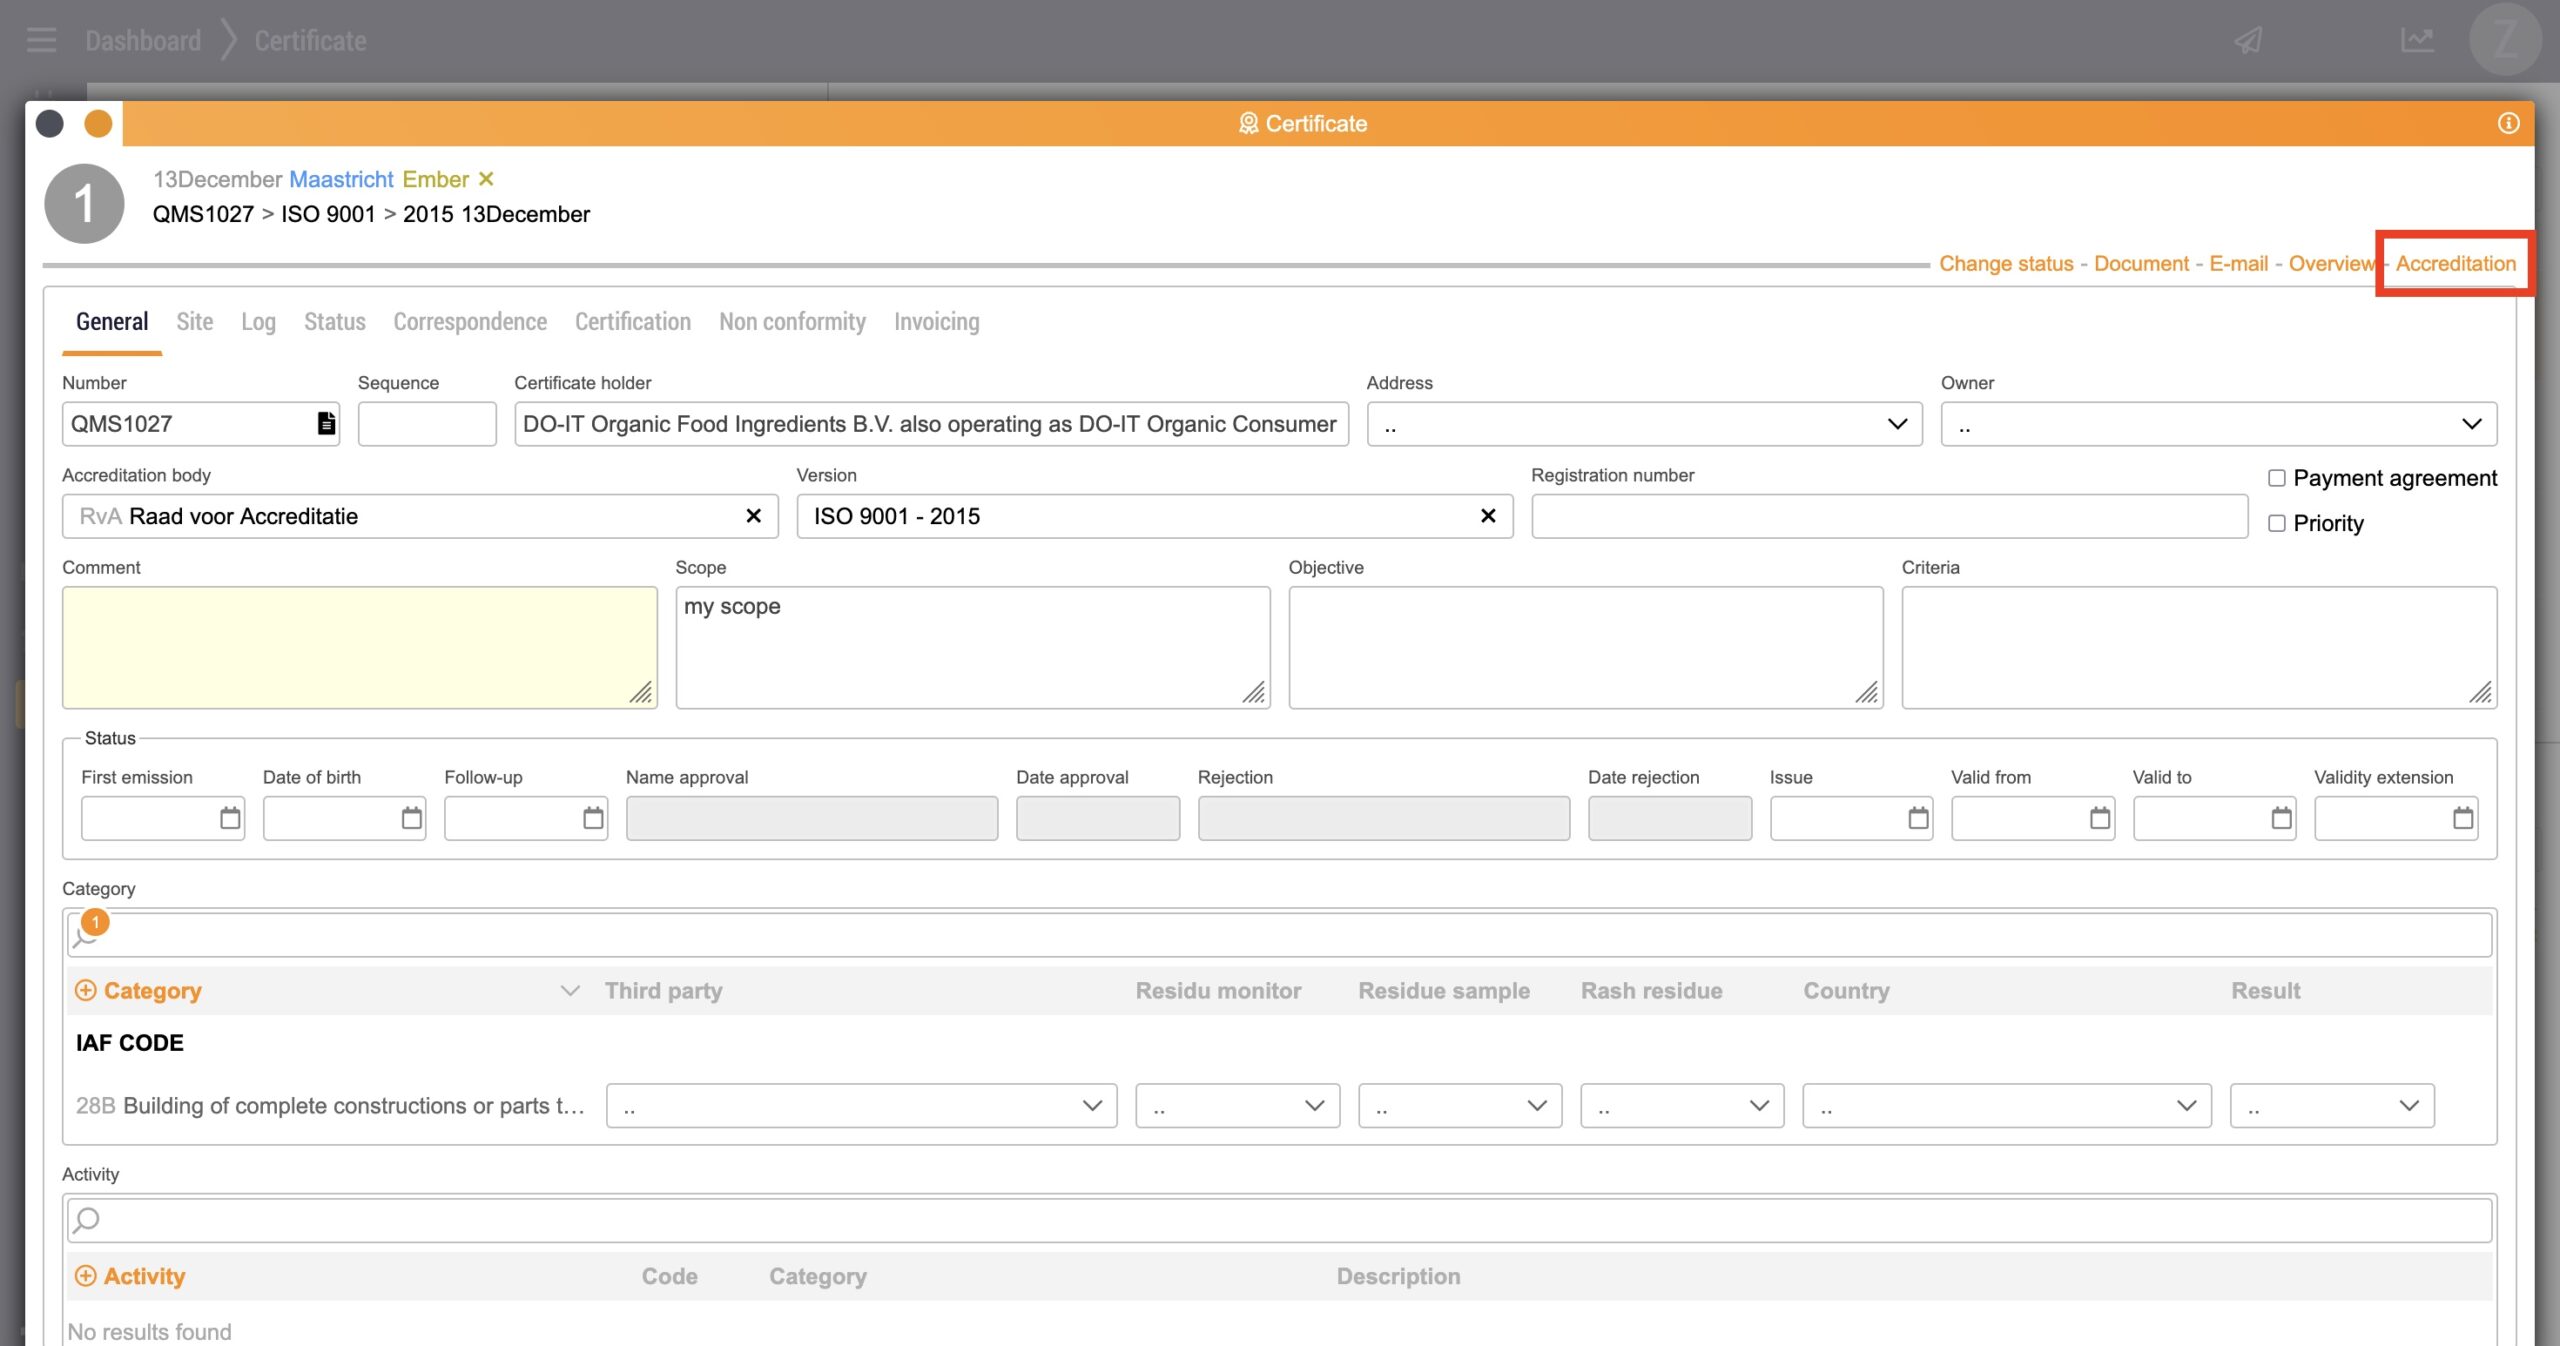Screen dimensions: 2560x1346
Task: Open calendar picker for Valid to
Action: coord(2281,818)
